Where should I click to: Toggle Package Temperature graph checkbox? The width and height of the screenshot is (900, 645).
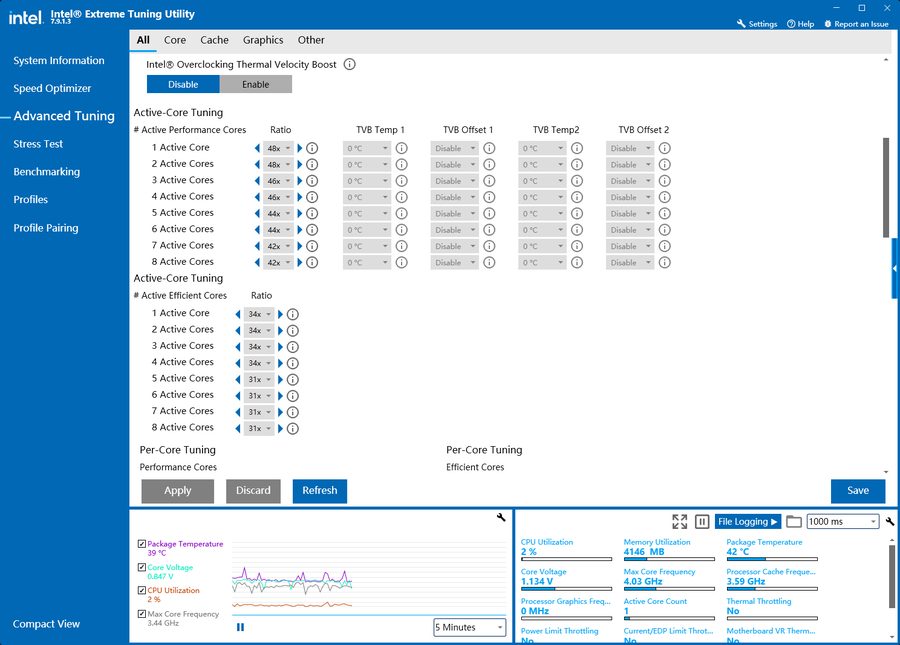point(142,544)
